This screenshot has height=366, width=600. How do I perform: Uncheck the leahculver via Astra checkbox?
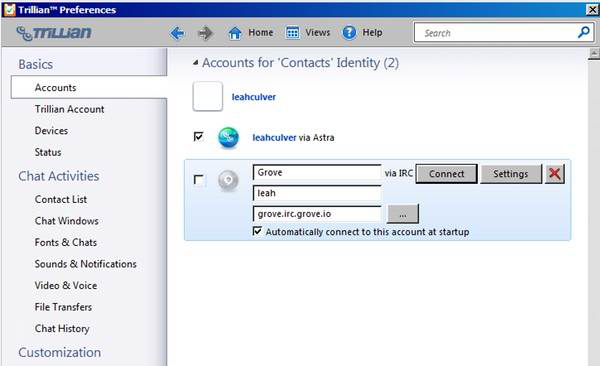coord(199,137)
